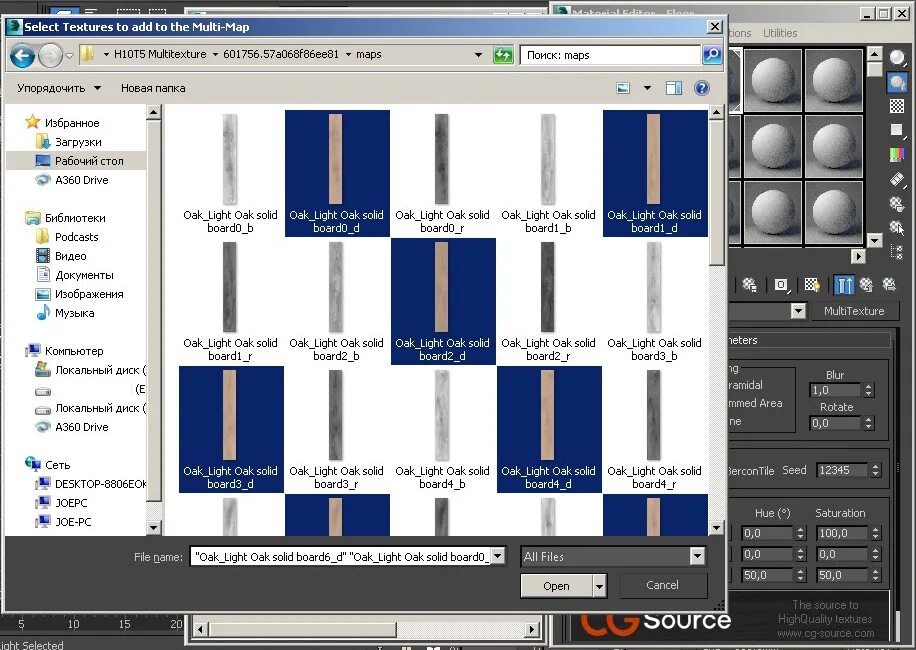Click the 601756.57a068f86ee81 breadcrumb folder
This screenshot has height=650, width=916.
(x=281, y=54)
